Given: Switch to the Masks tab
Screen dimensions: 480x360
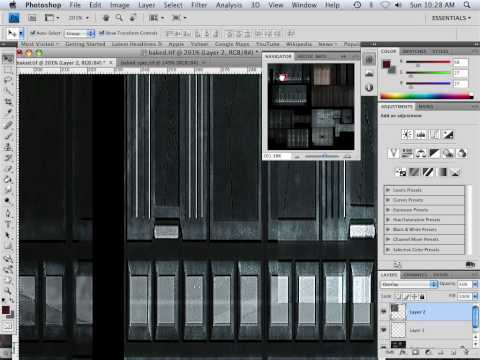Looking at the screenshot, I should click(425, 107).
